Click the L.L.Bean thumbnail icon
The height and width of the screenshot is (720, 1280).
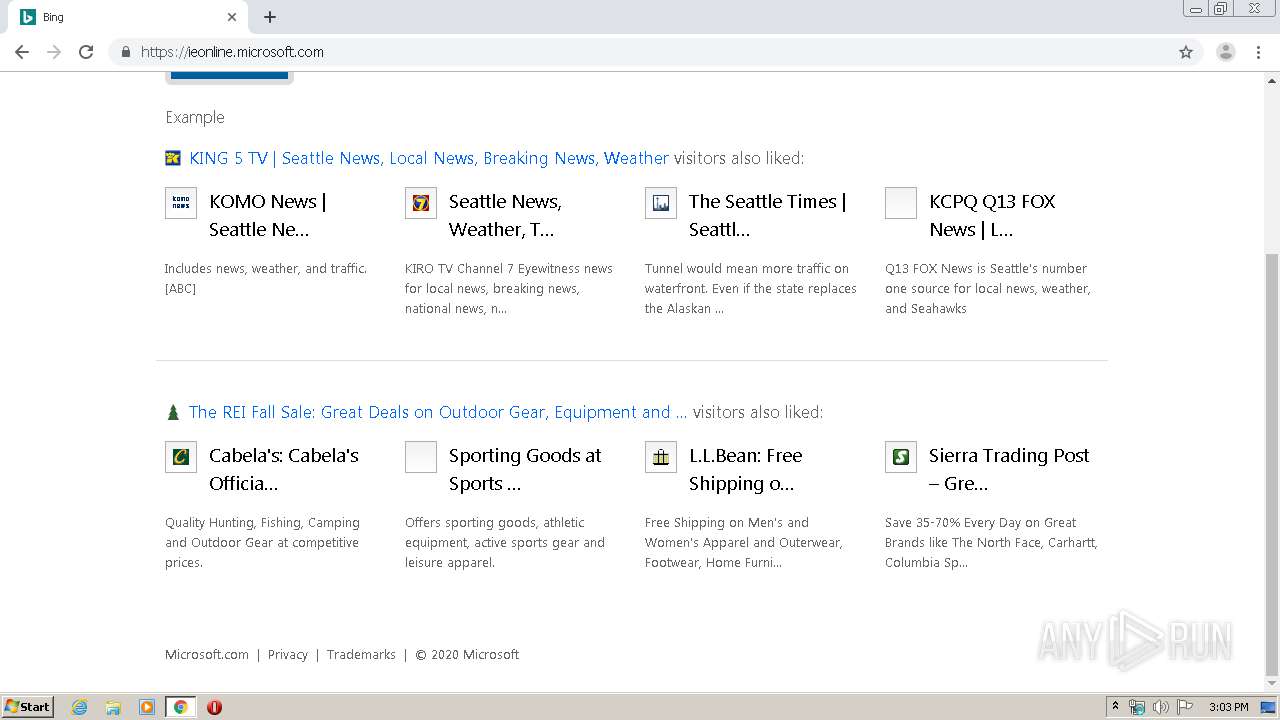tap(661, 457)
